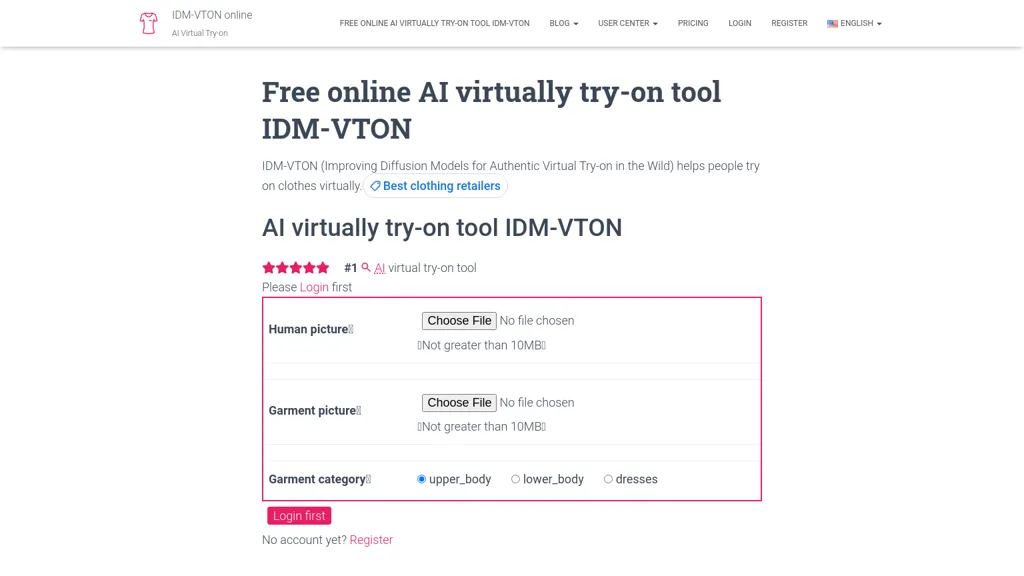Expand the Blog dropdown menu
The width and height of the screenshot is (1024, 576).
point(564,24)
